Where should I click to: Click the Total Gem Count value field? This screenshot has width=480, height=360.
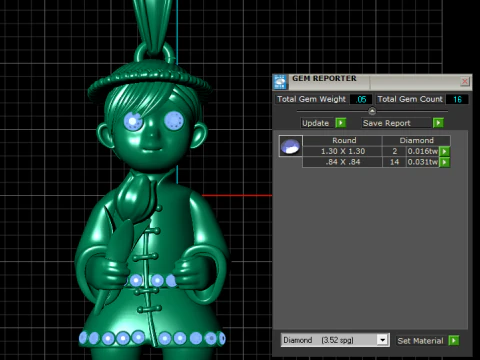(x=457, y=99)
